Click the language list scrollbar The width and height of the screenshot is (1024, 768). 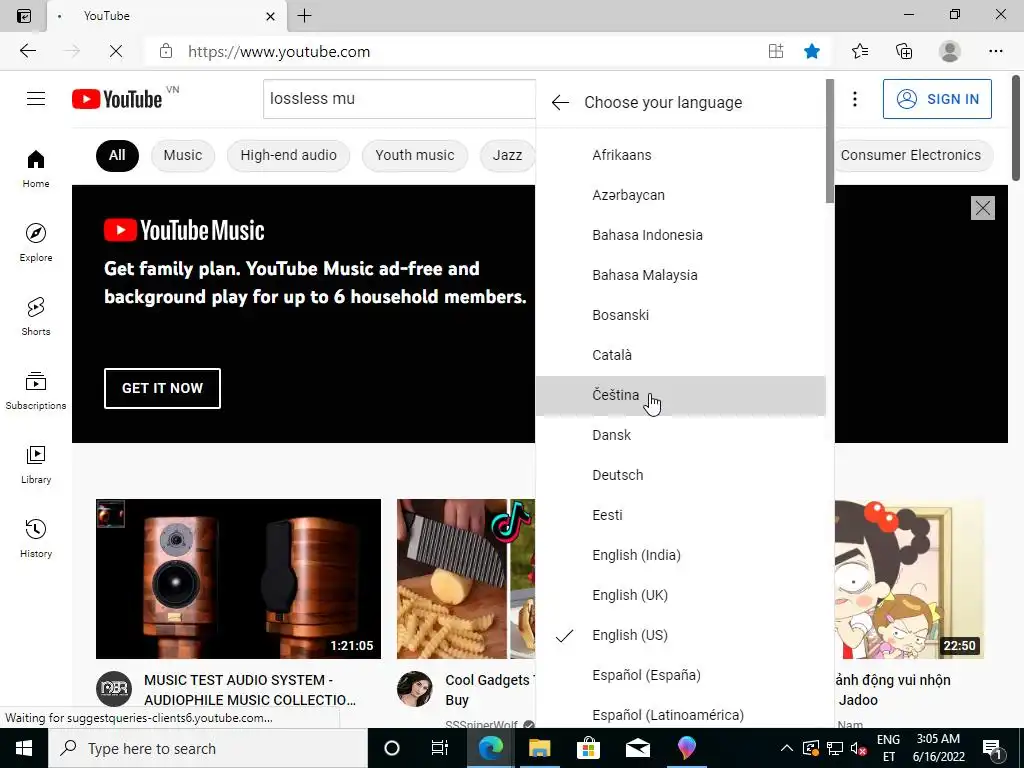click(x=829, y=140)
